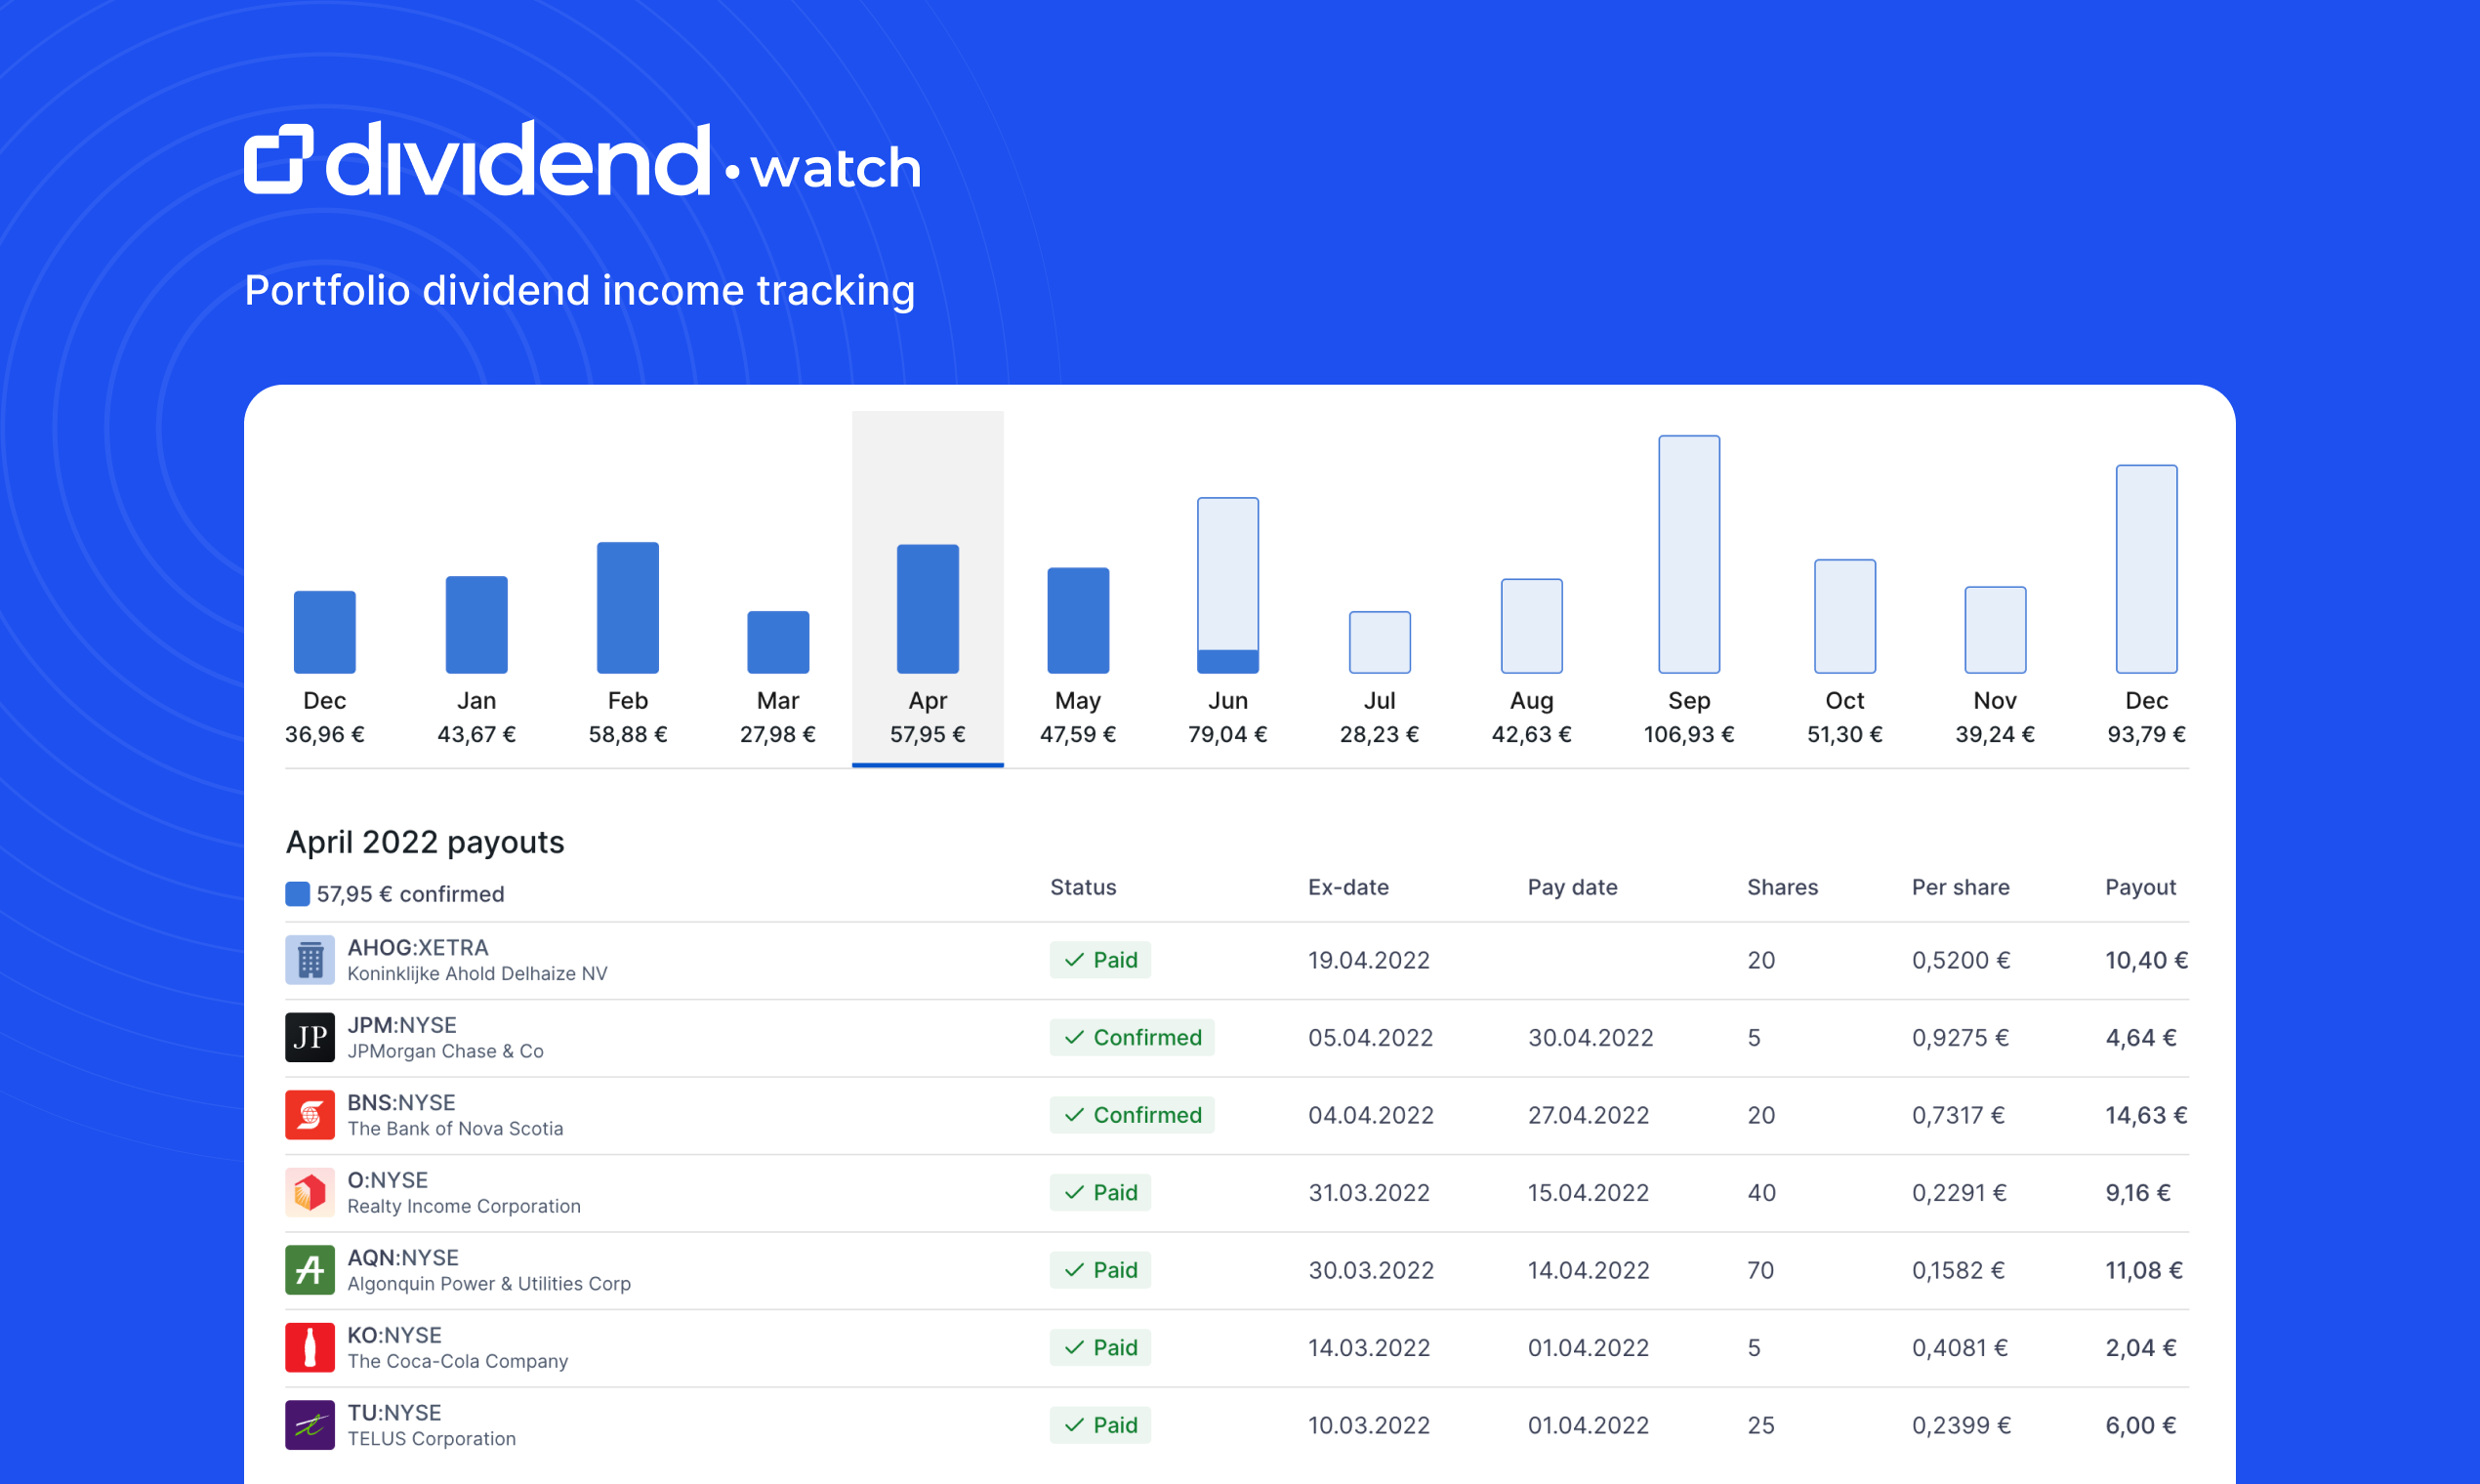Click the Koninklijke Ahold Delhaize building icon
2480x1484 pixels.
click(x=311, y=960)
